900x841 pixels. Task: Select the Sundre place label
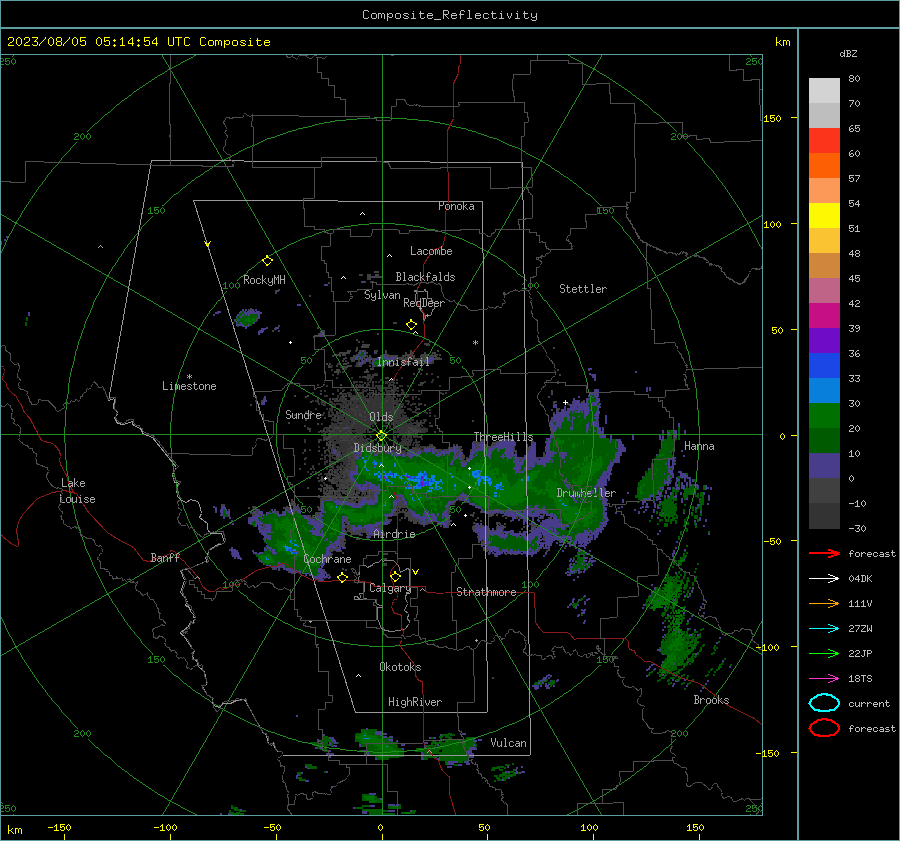tap(304, 414)
